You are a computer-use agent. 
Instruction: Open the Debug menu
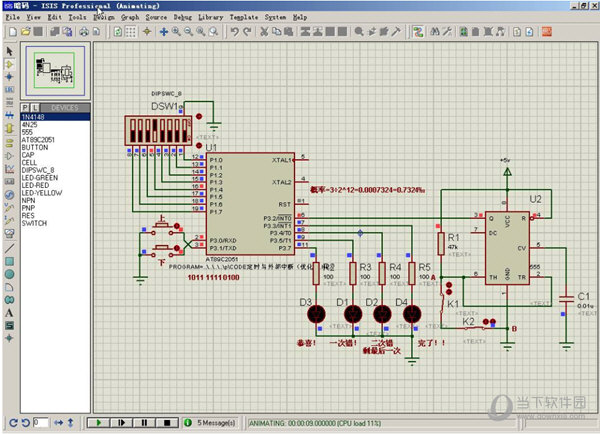[182, 17]
